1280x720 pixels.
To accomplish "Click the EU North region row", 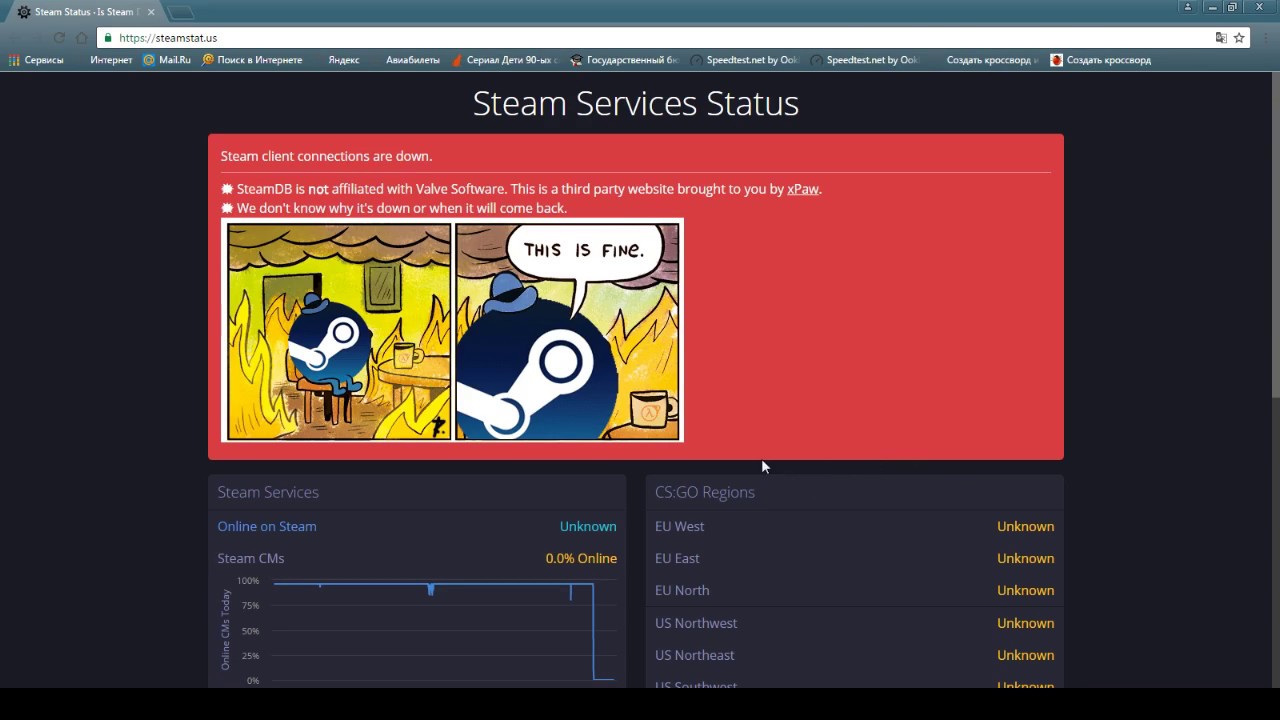I will pos(854,590).
